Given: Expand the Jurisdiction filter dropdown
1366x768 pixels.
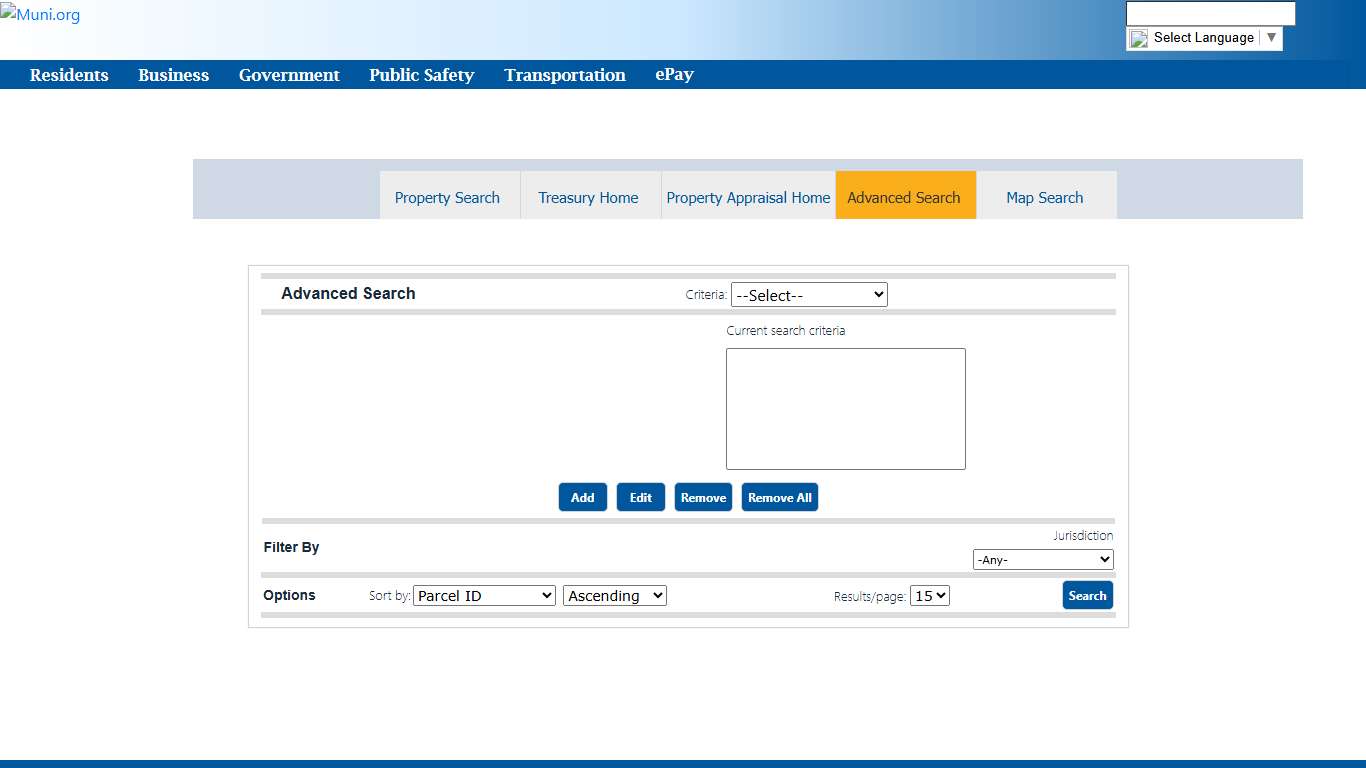Looking at the screenshot, I should click(x=1043, y=560).
